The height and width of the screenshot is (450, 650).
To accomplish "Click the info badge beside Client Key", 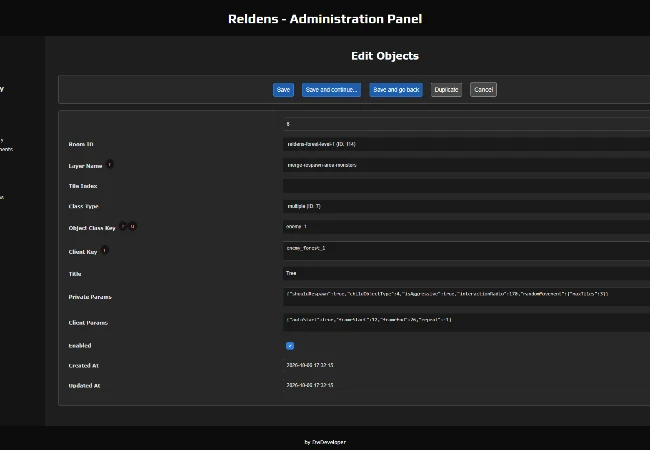I will [104, 250].
